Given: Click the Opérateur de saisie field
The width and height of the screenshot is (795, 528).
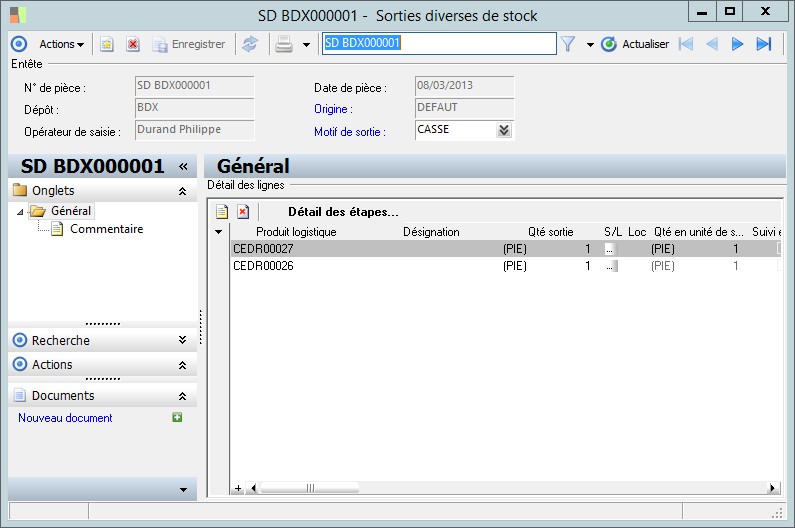Looking at the screenshot, I should click(x=195, y=130).
